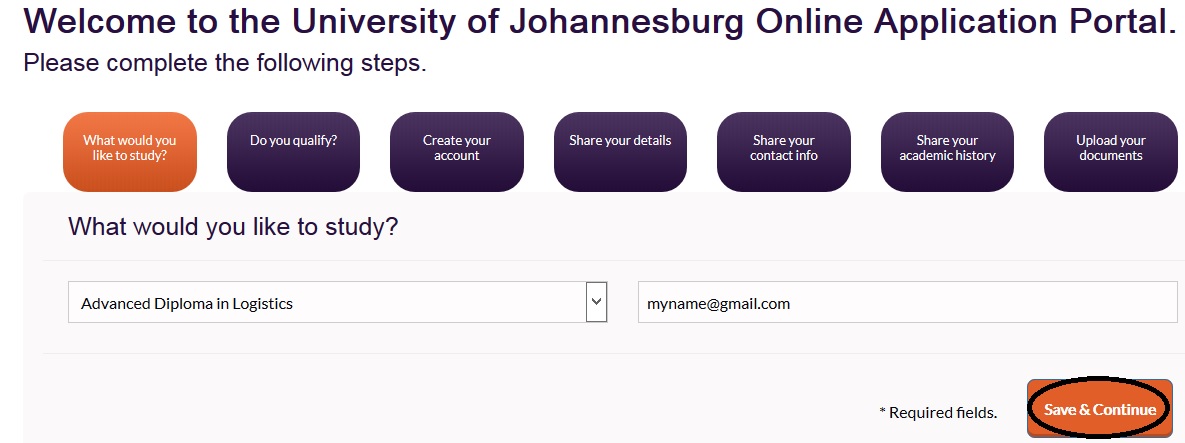
Task: Click the 'Welcome to the University' heading start
Action: pos(150,22)
